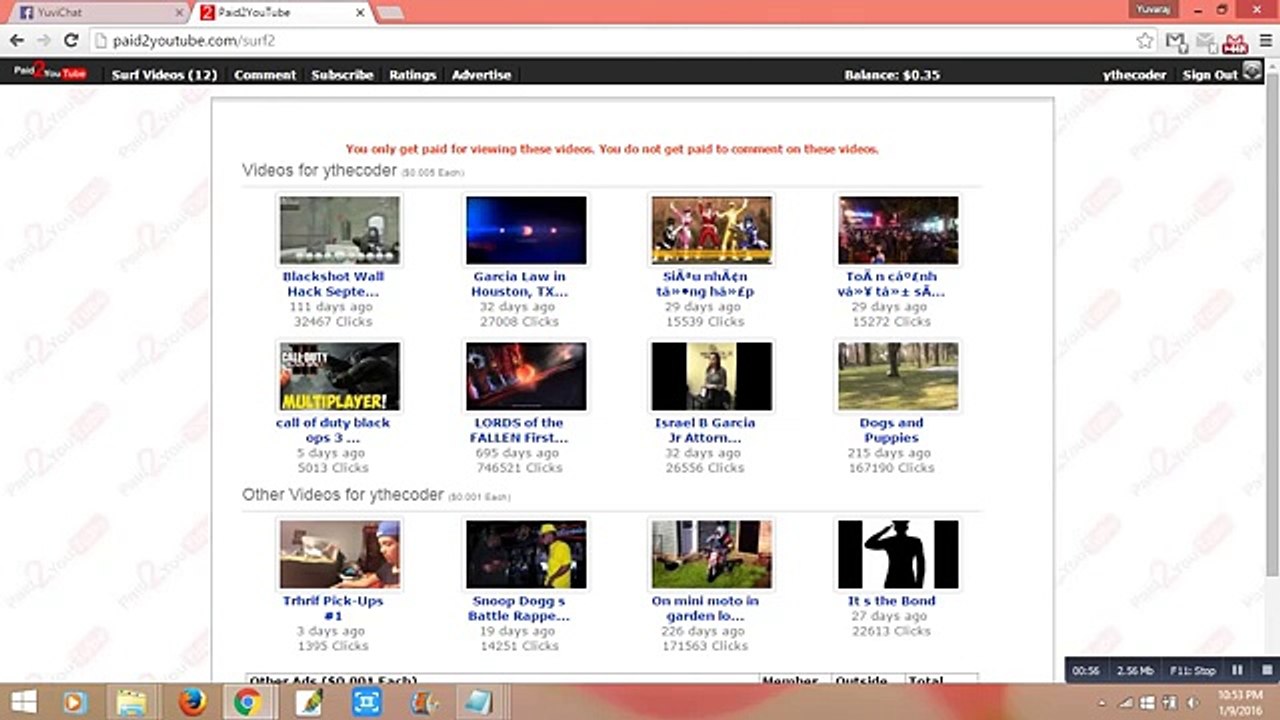Viewport: 1280px width, 720px height.
Task: Click the Chrome icon in the taskbar
Action: [247, 702]
